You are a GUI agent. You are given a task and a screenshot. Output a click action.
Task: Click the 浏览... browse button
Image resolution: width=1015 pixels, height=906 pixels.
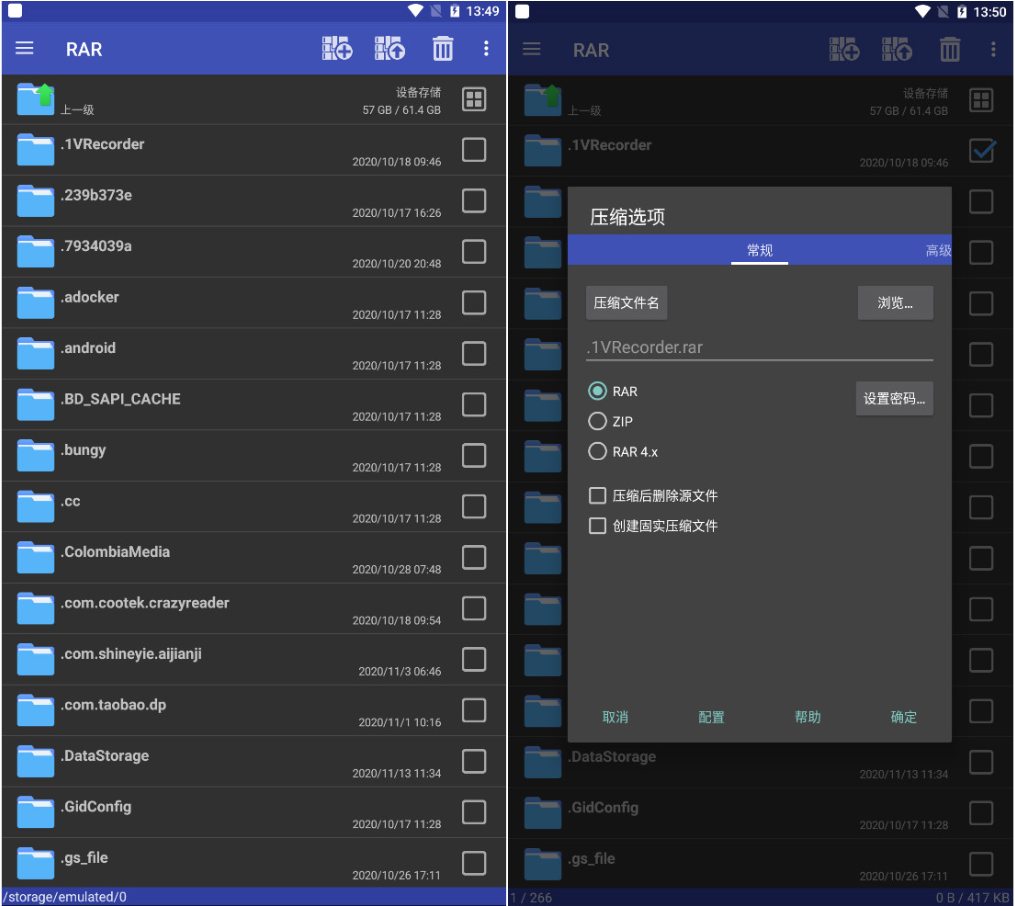click(x=895, y=303)
